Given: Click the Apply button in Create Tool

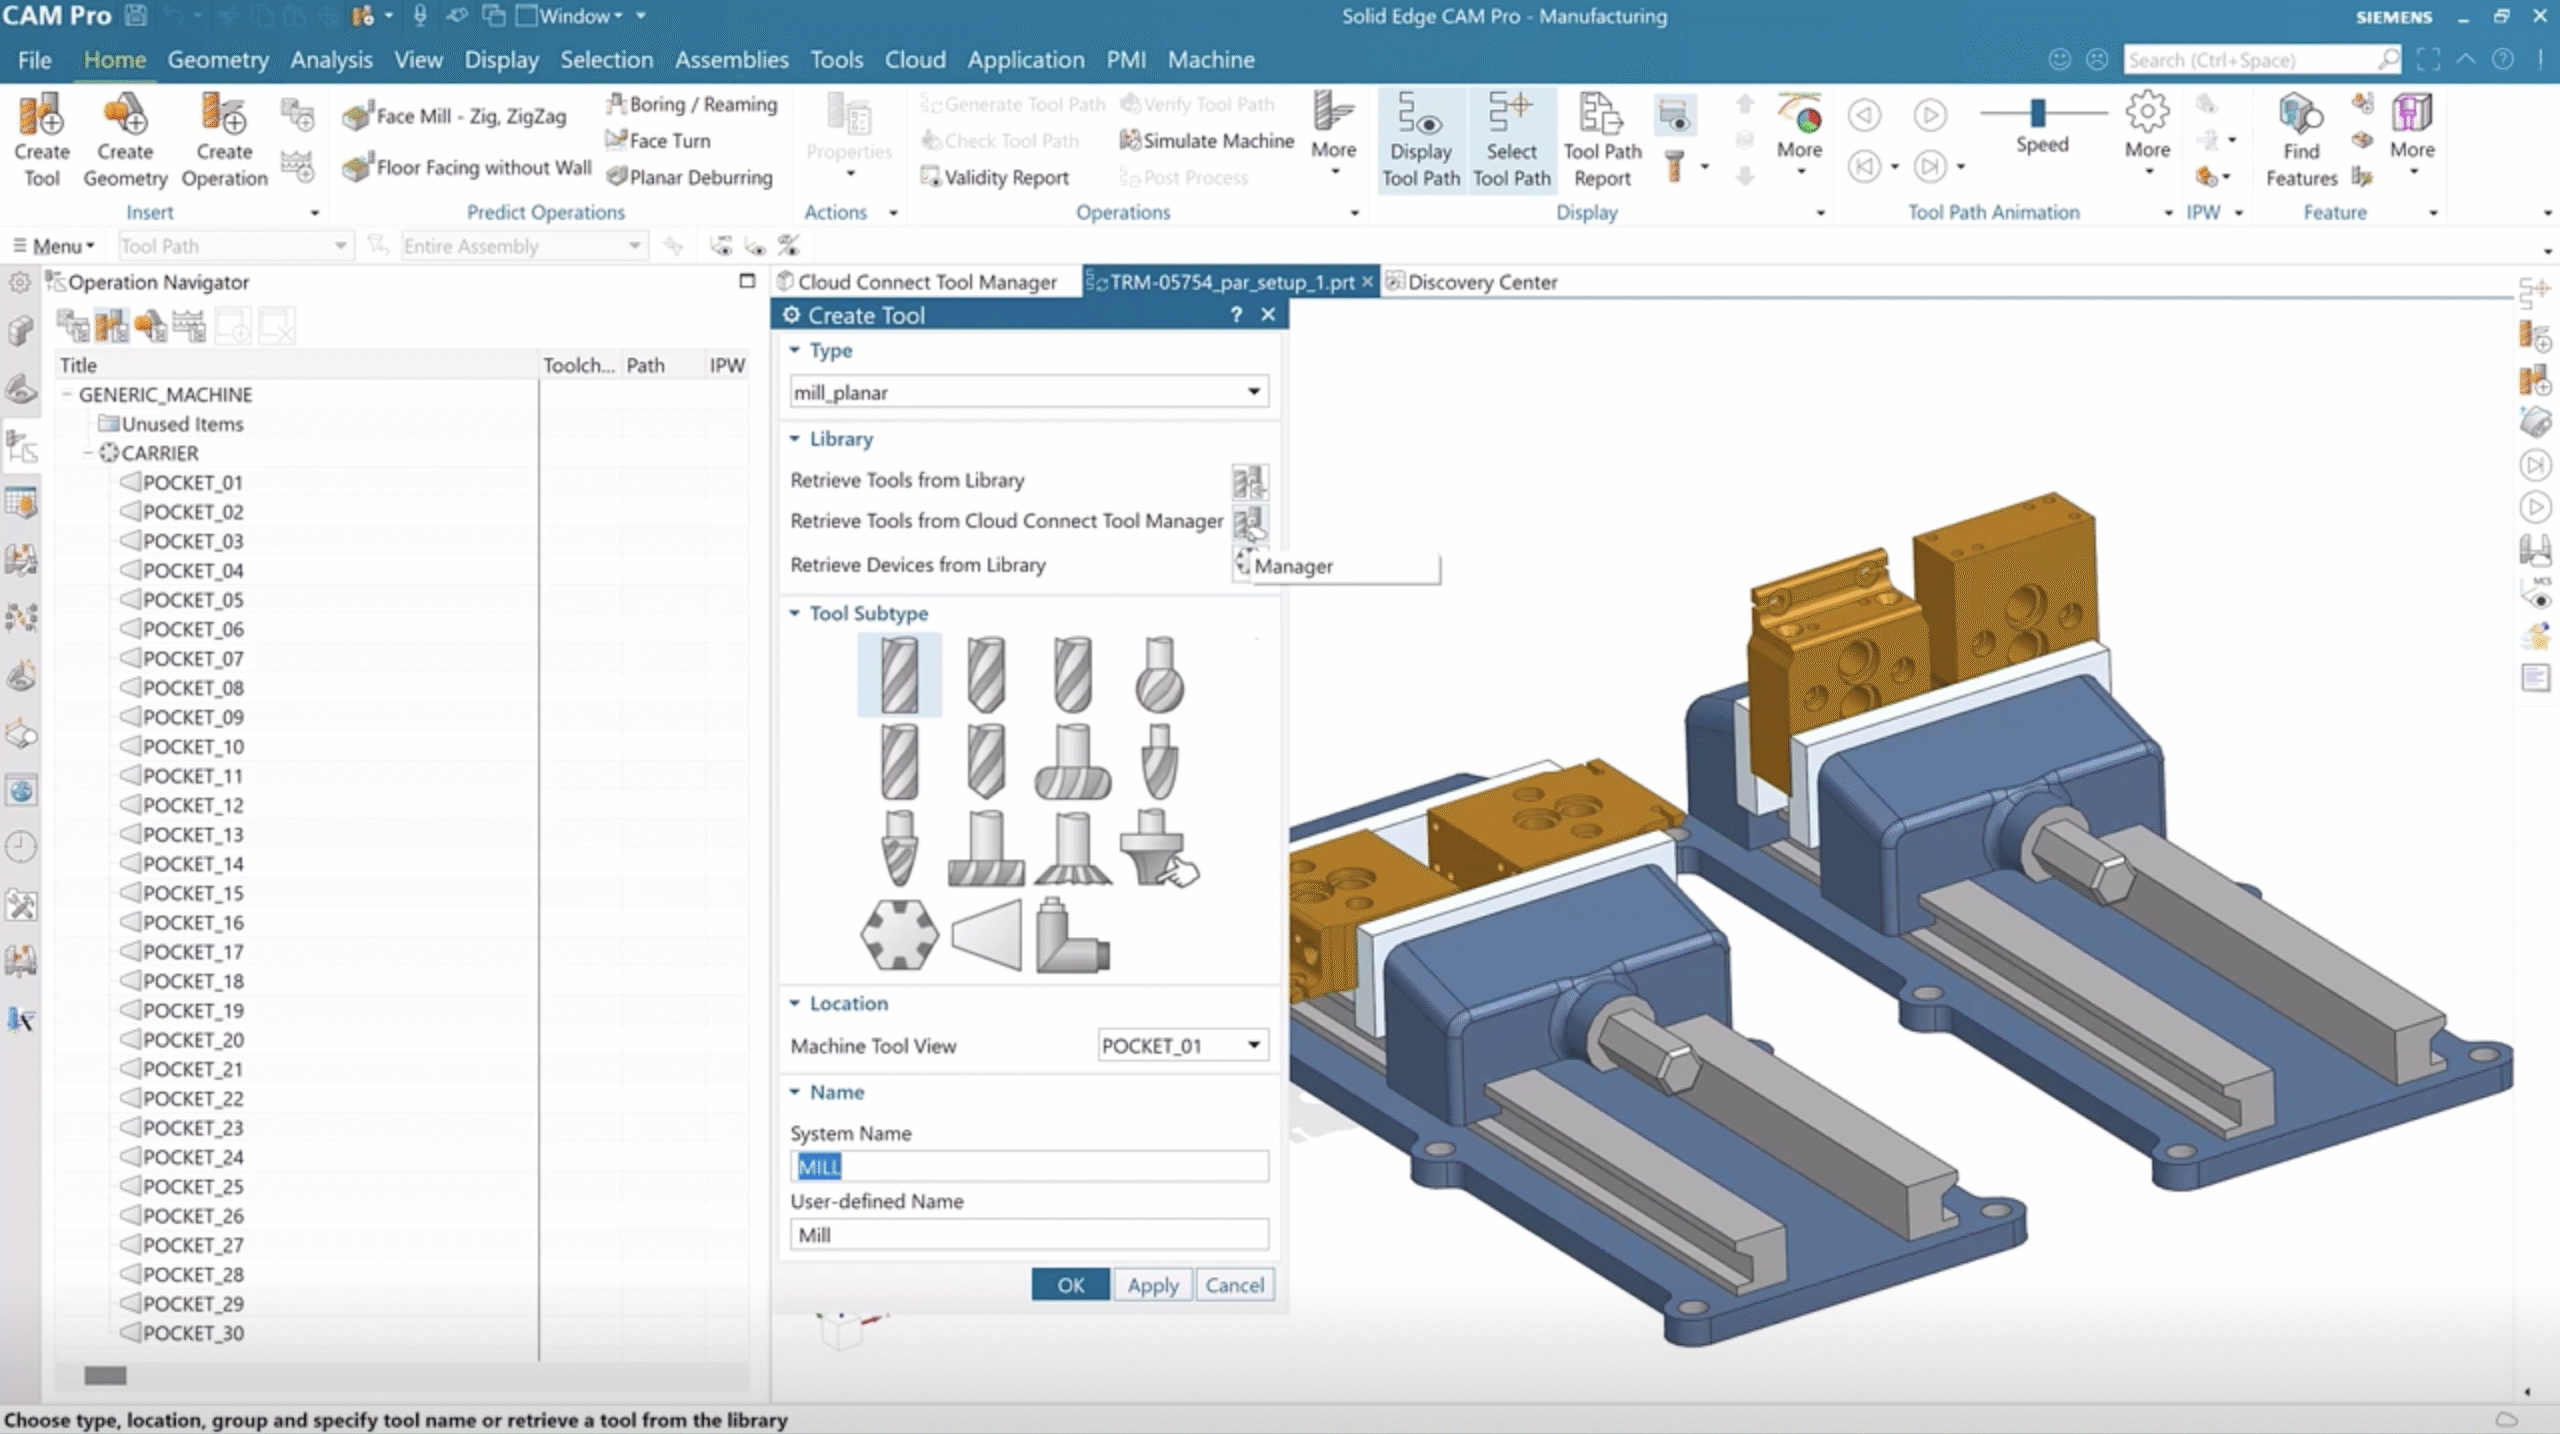Looking at the screenshot, I should coord(1152,1285).
